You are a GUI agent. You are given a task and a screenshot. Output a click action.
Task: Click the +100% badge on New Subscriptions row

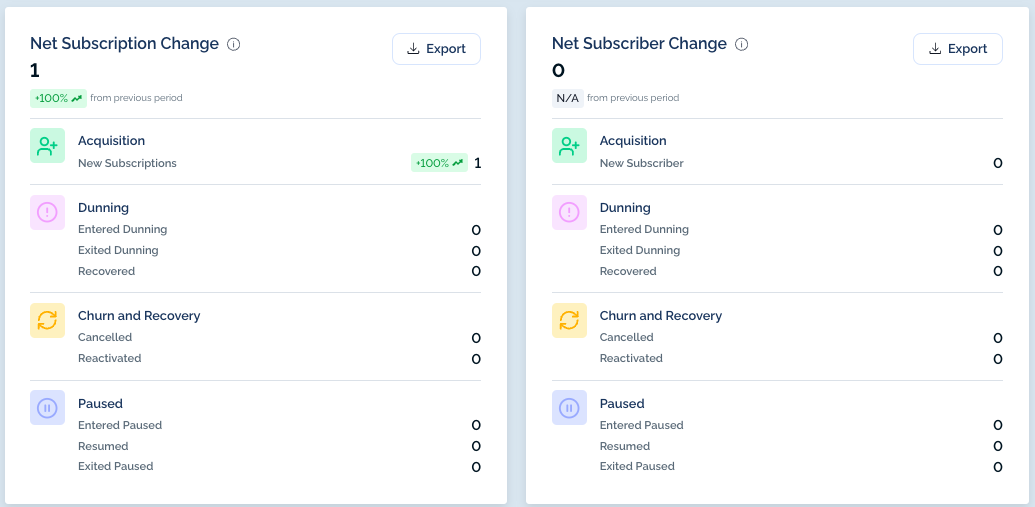[x=440, y=162]
